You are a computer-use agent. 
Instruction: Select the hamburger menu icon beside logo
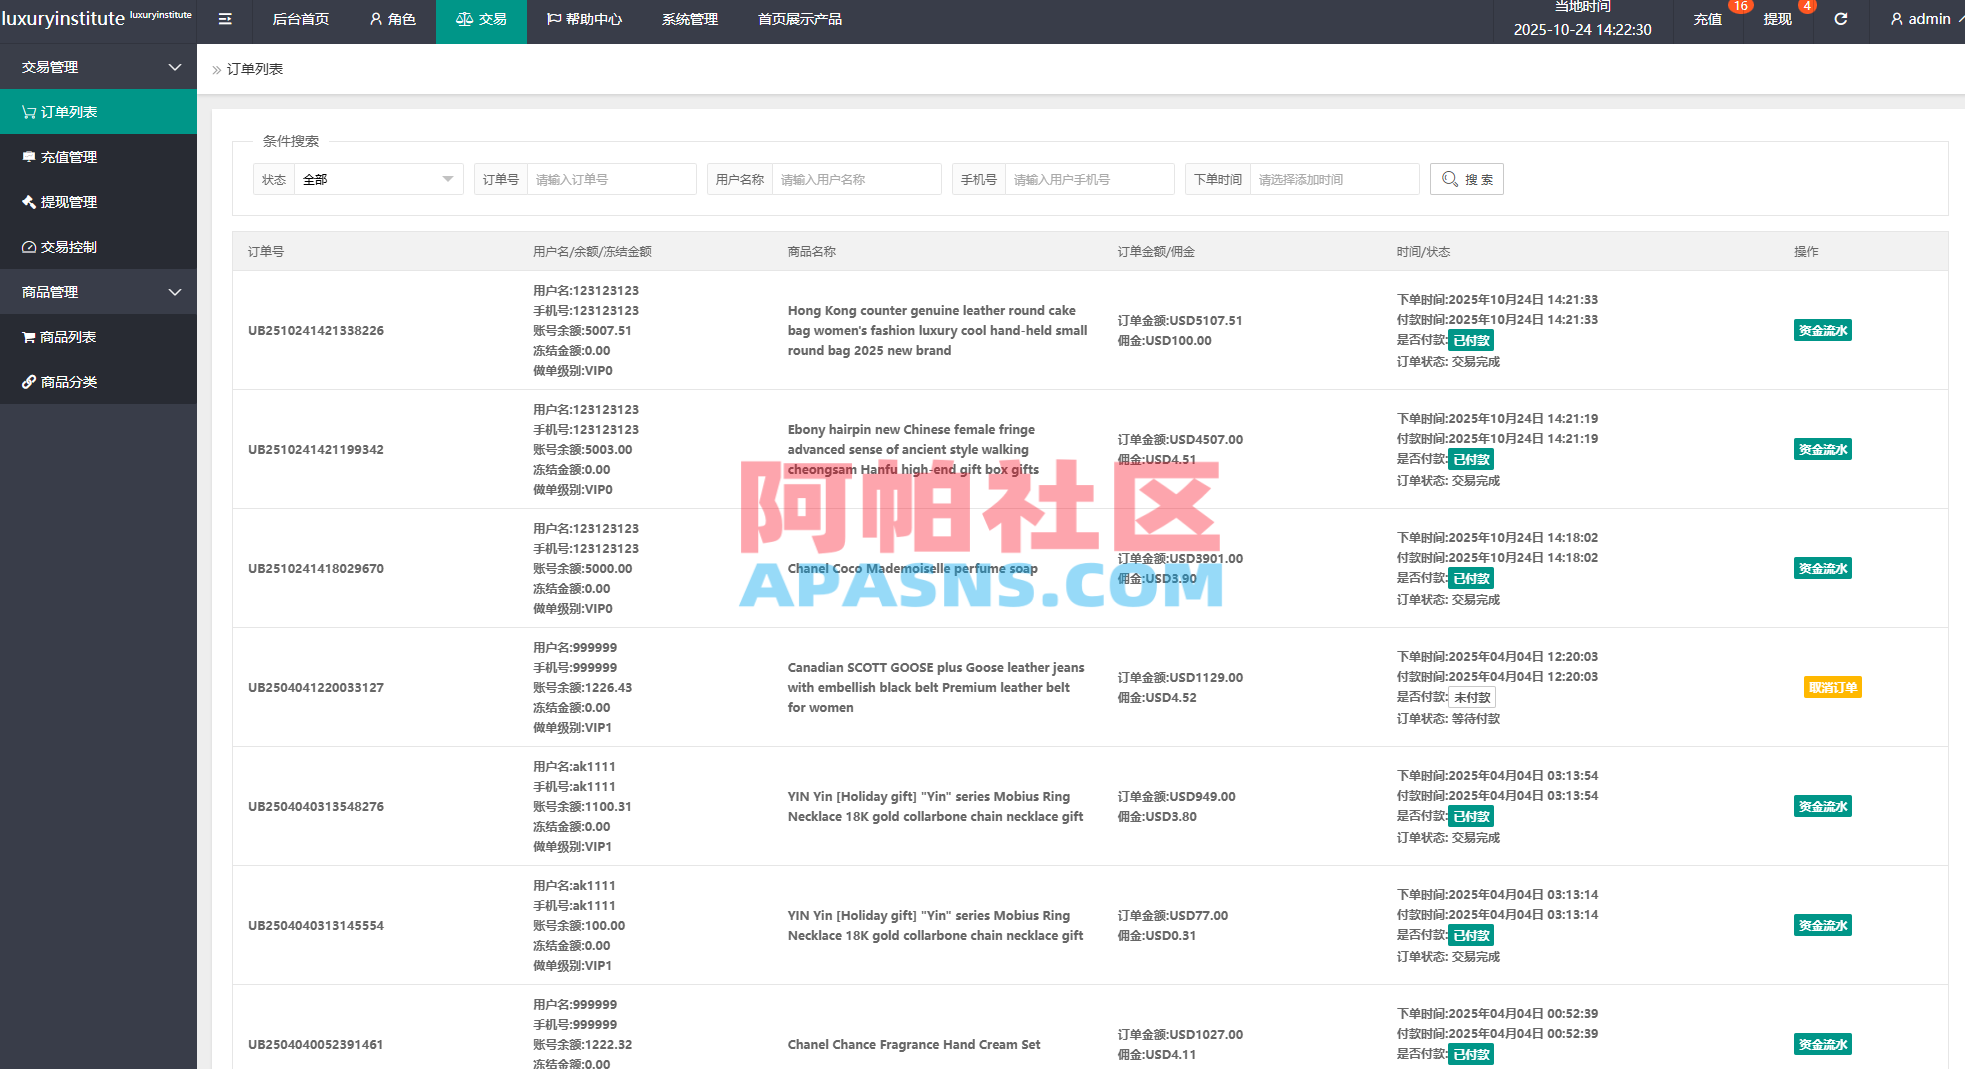tap(224, 19)
